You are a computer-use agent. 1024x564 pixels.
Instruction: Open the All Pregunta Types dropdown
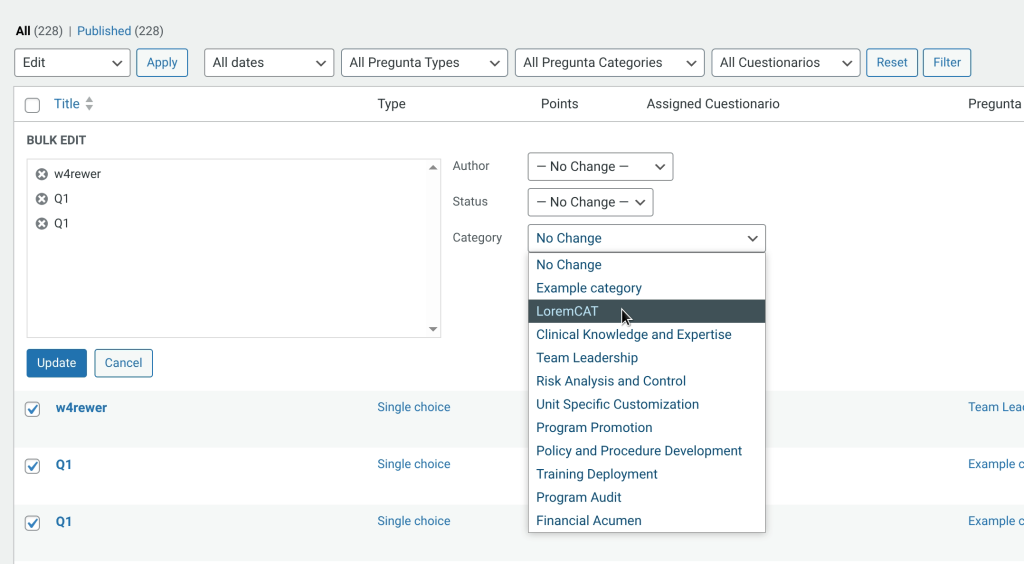pos(424,63)
